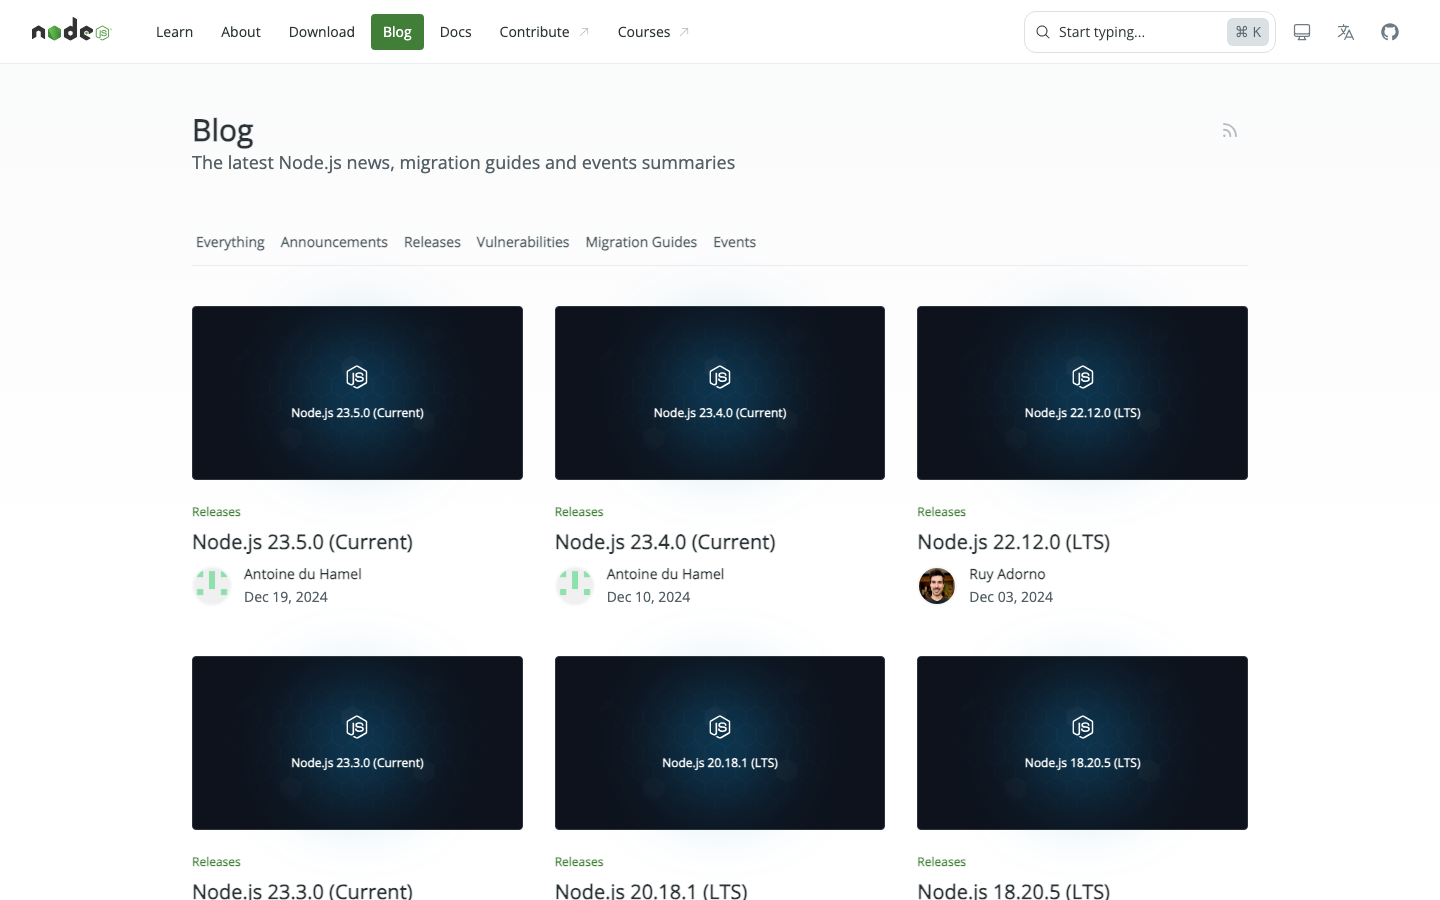Screen dimensions: 1440x900
Task: Switch to the Everything tab
Action: click(x=230, y=242)
